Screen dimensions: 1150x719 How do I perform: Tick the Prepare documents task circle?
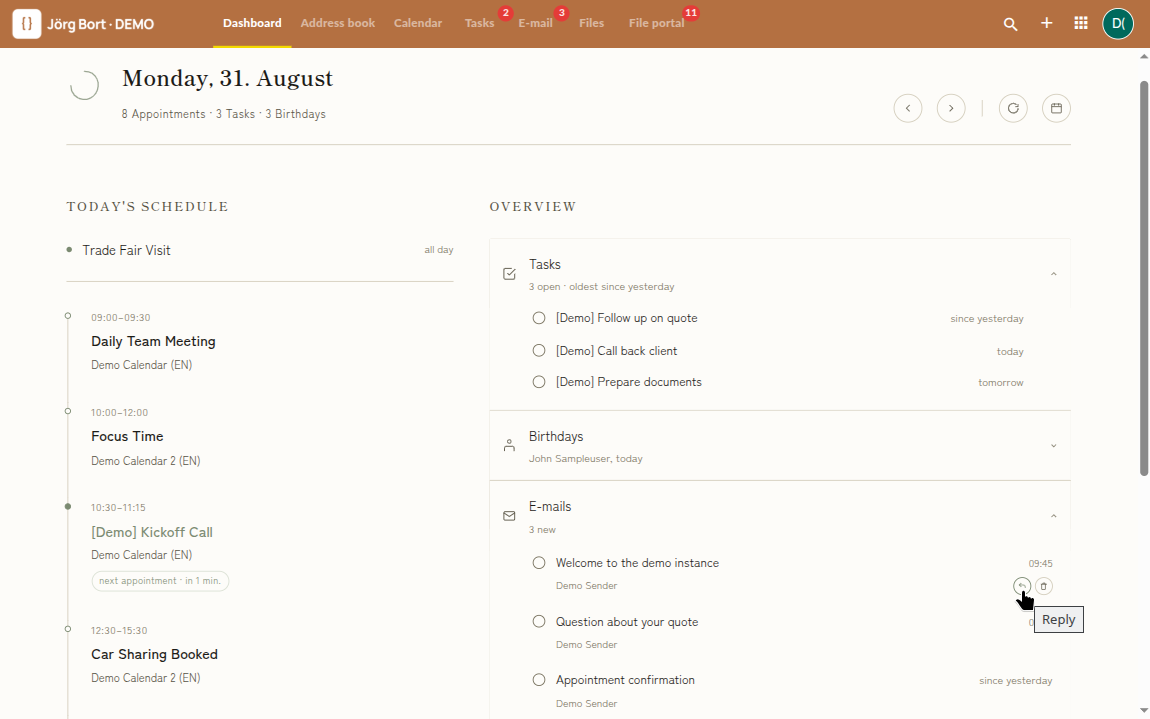[x=539, y=382]
